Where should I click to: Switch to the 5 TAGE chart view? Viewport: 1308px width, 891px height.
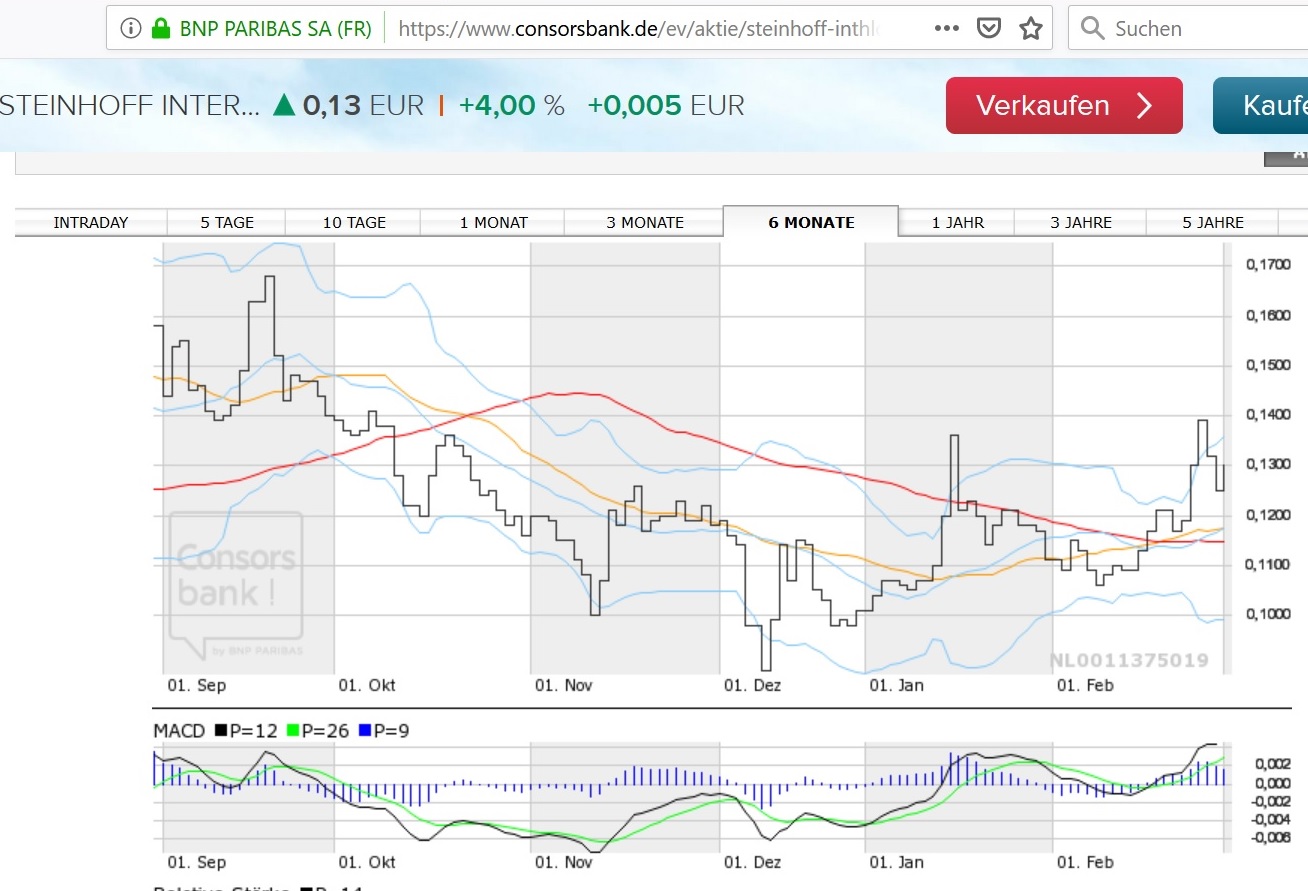(x=226, y=222)
